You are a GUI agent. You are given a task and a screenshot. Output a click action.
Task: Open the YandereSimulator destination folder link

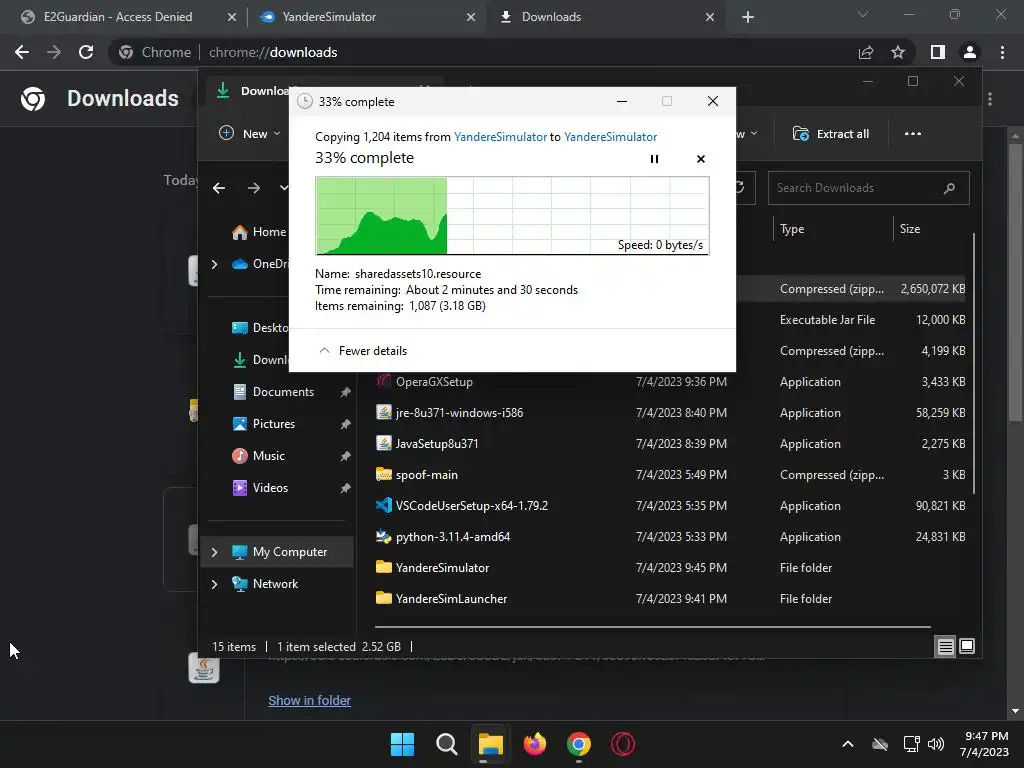coord(611,136)
